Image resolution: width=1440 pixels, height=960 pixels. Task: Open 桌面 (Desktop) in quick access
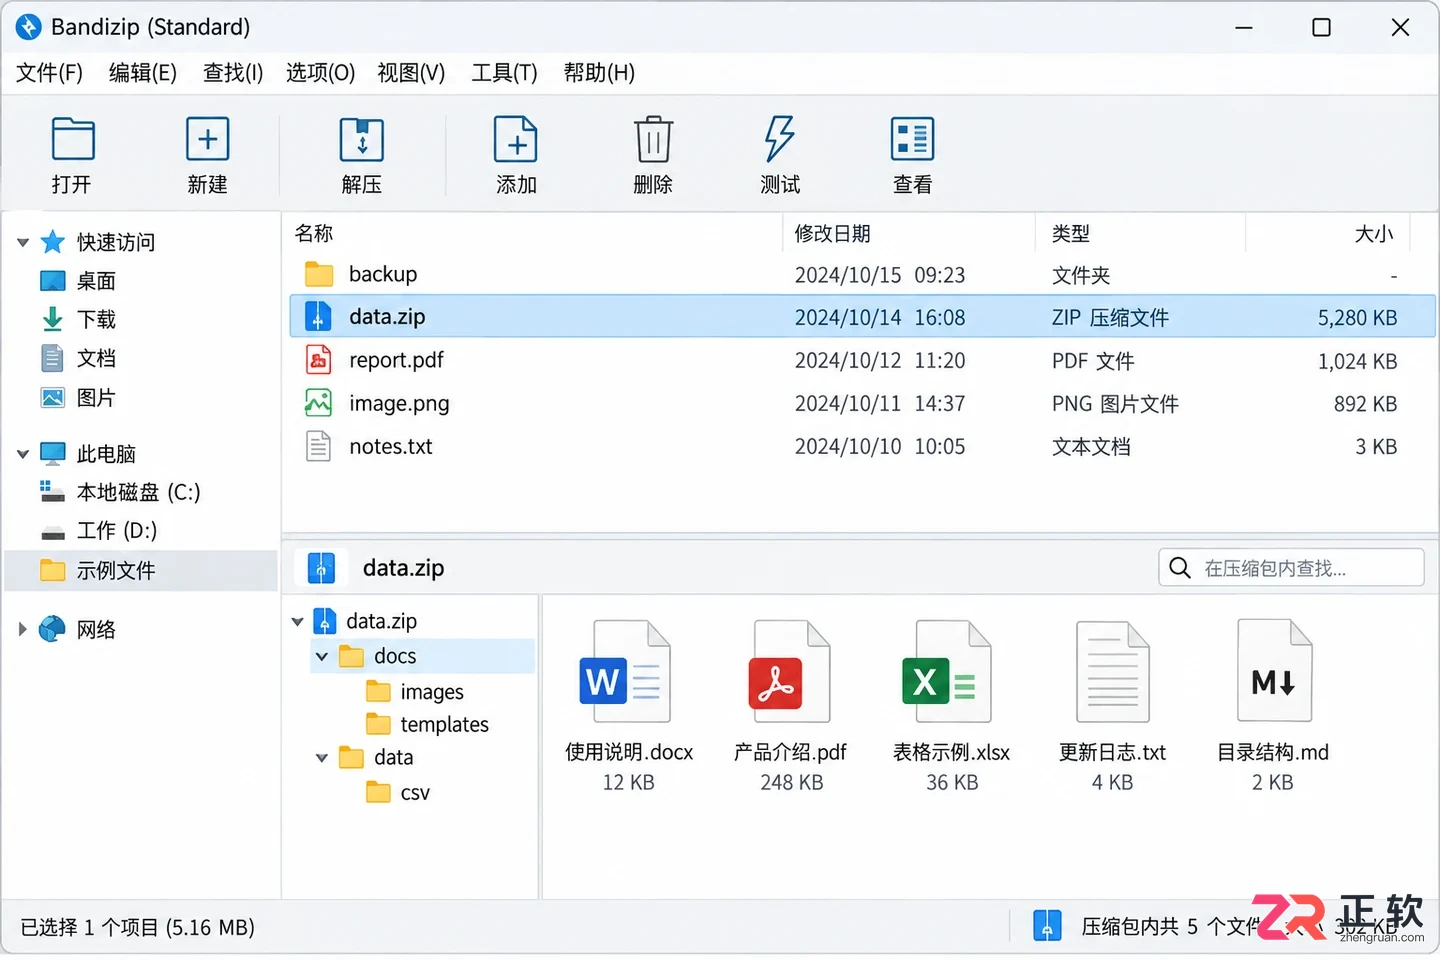pos(96,281)
